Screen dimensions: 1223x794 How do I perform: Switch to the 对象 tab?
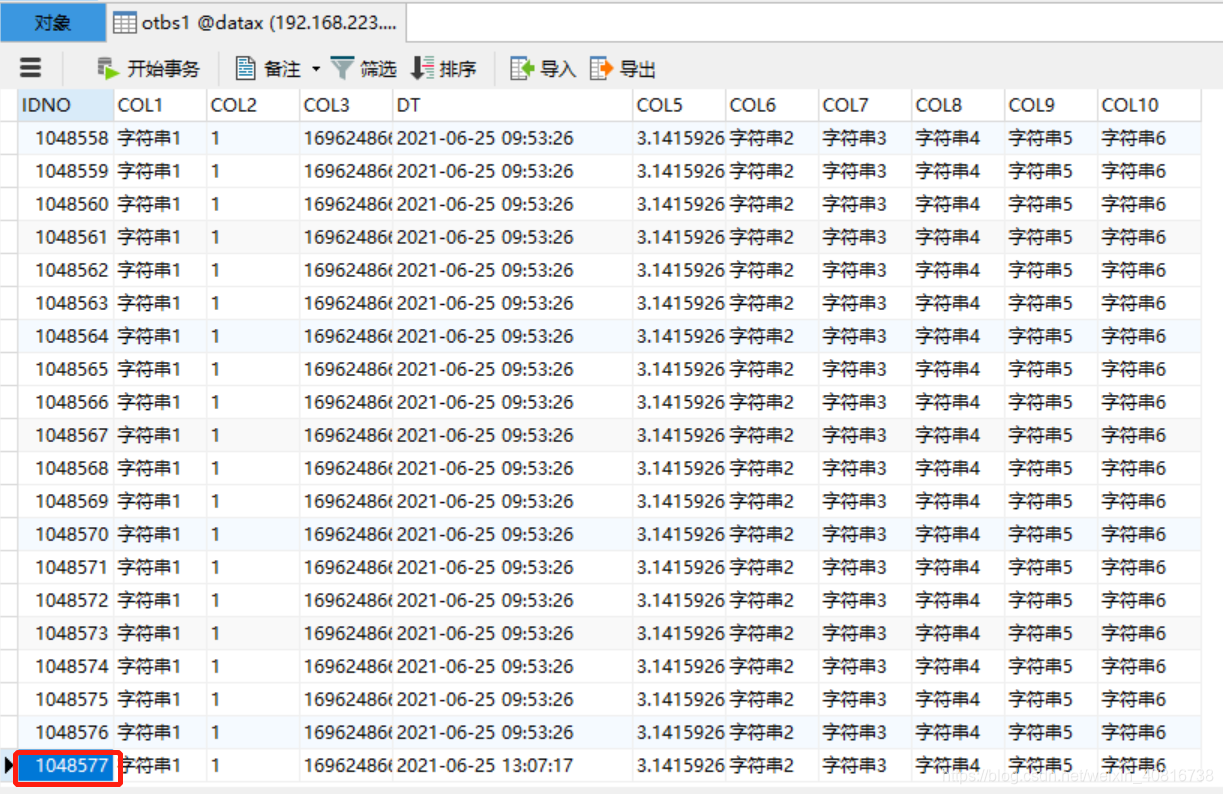[x=53, y=22]
